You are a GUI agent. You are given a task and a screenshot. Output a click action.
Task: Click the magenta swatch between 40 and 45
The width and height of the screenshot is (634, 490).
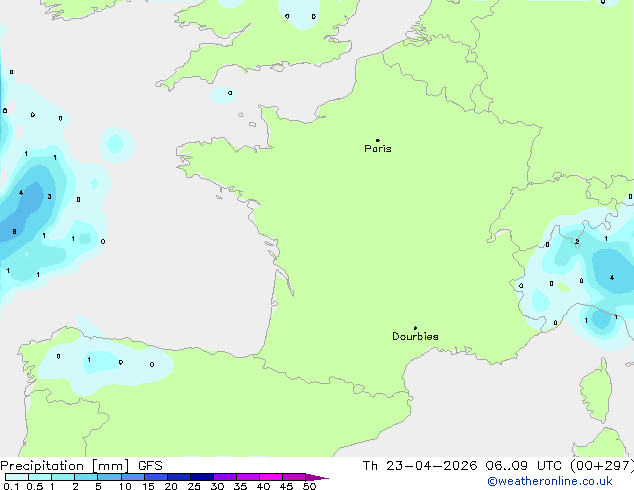click(271, 477)
